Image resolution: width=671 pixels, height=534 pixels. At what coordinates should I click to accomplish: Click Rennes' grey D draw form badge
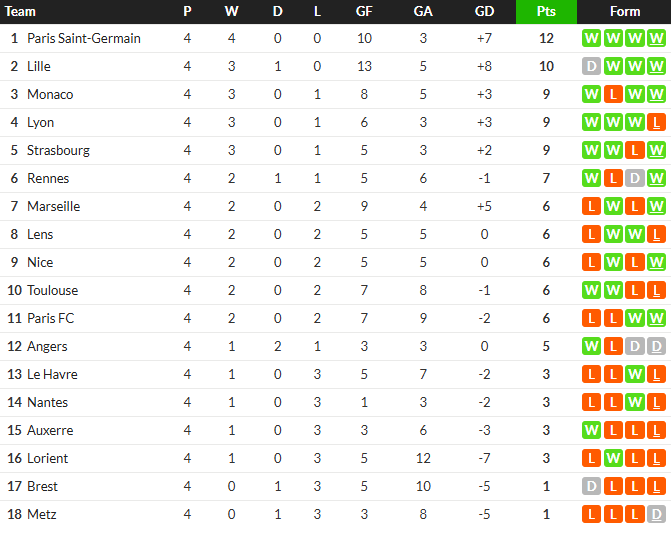(635, 178)
